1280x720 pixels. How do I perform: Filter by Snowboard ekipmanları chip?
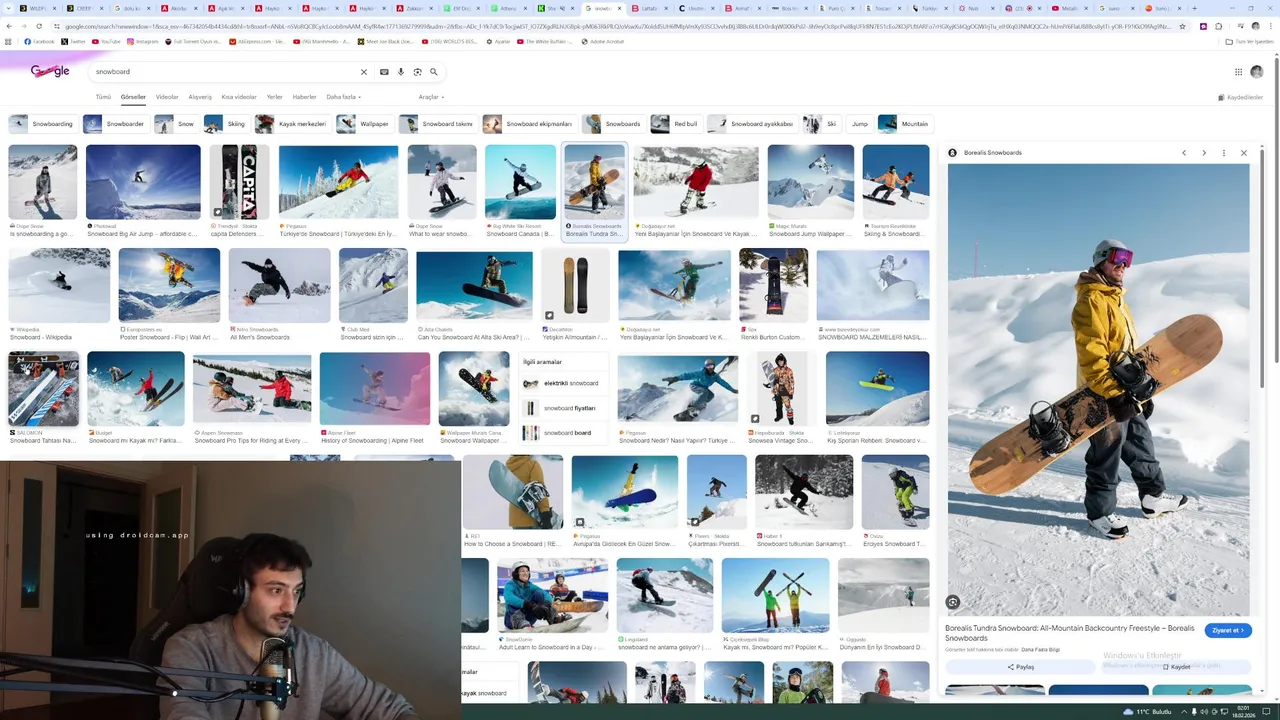click(x=528, y=124)
